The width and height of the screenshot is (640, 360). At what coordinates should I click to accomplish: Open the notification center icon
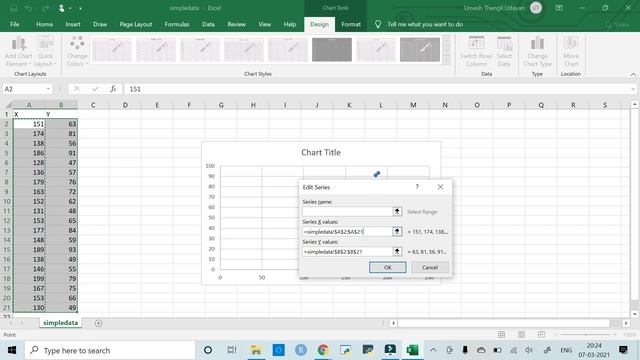click(623, 350)
